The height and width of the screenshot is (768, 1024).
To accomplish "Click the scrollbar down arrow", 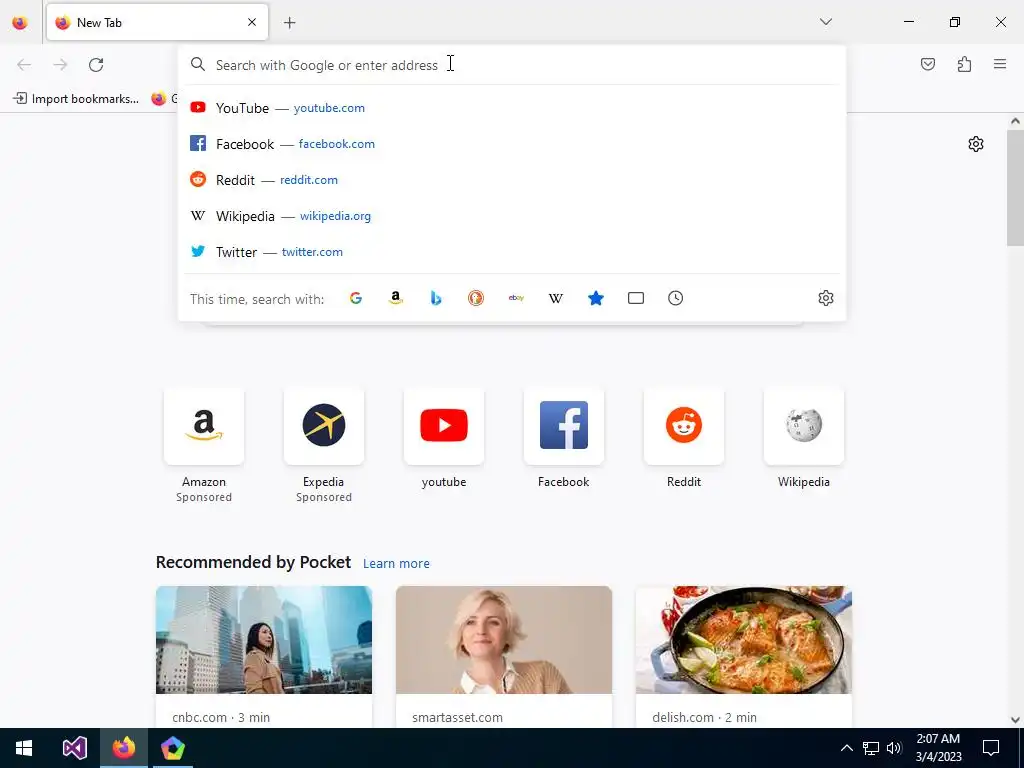I will (1015, 720).
